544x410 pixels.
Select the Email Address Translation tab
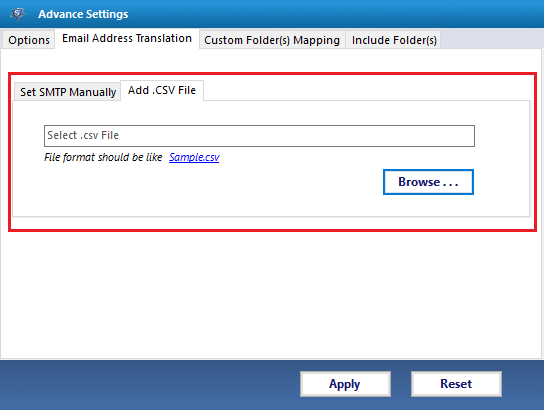point(127,39)
